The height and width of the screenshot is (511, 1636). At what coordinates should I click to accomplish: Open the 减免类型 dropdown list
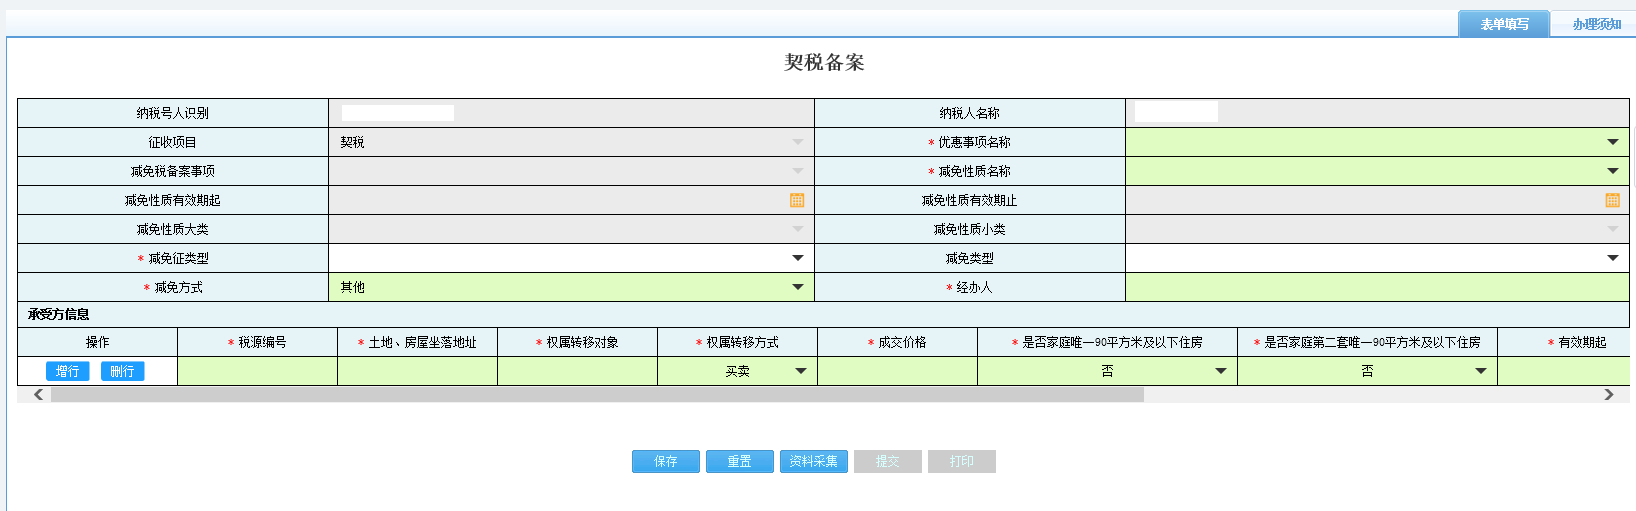[1612, 258]
